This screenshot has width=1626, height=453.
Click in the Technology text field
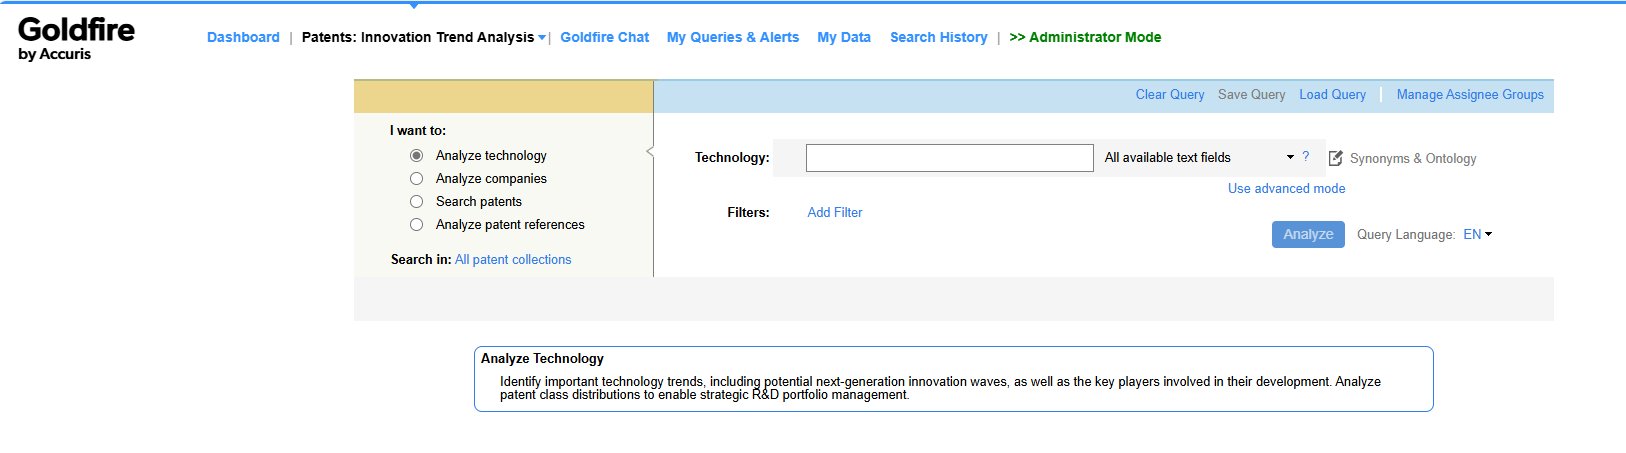949,158
